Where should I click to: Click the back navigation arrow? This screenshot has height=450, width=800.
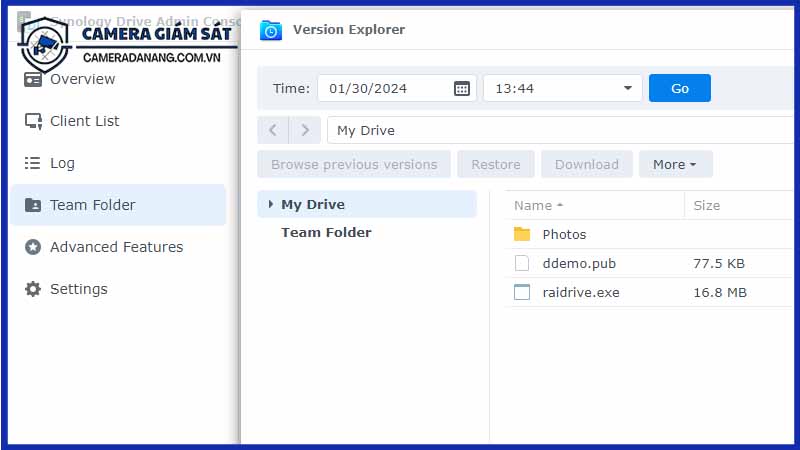(273, 130)
